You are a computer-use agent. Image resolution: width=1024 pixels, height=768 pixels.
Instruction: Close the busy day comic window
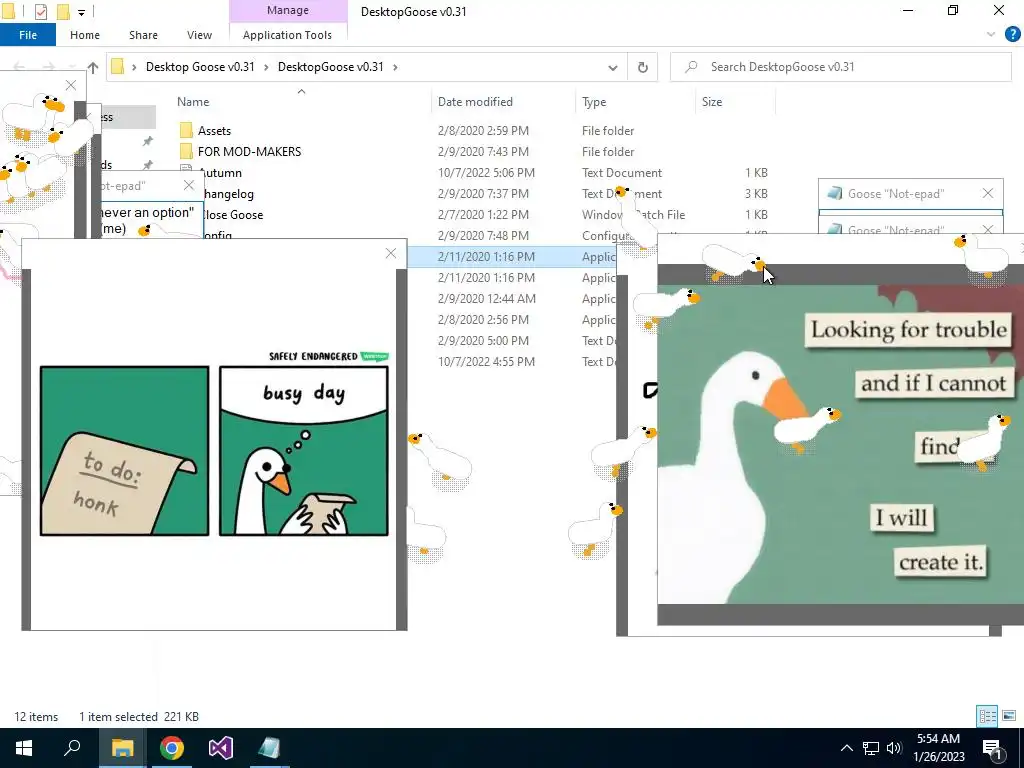tap(391, 253)
